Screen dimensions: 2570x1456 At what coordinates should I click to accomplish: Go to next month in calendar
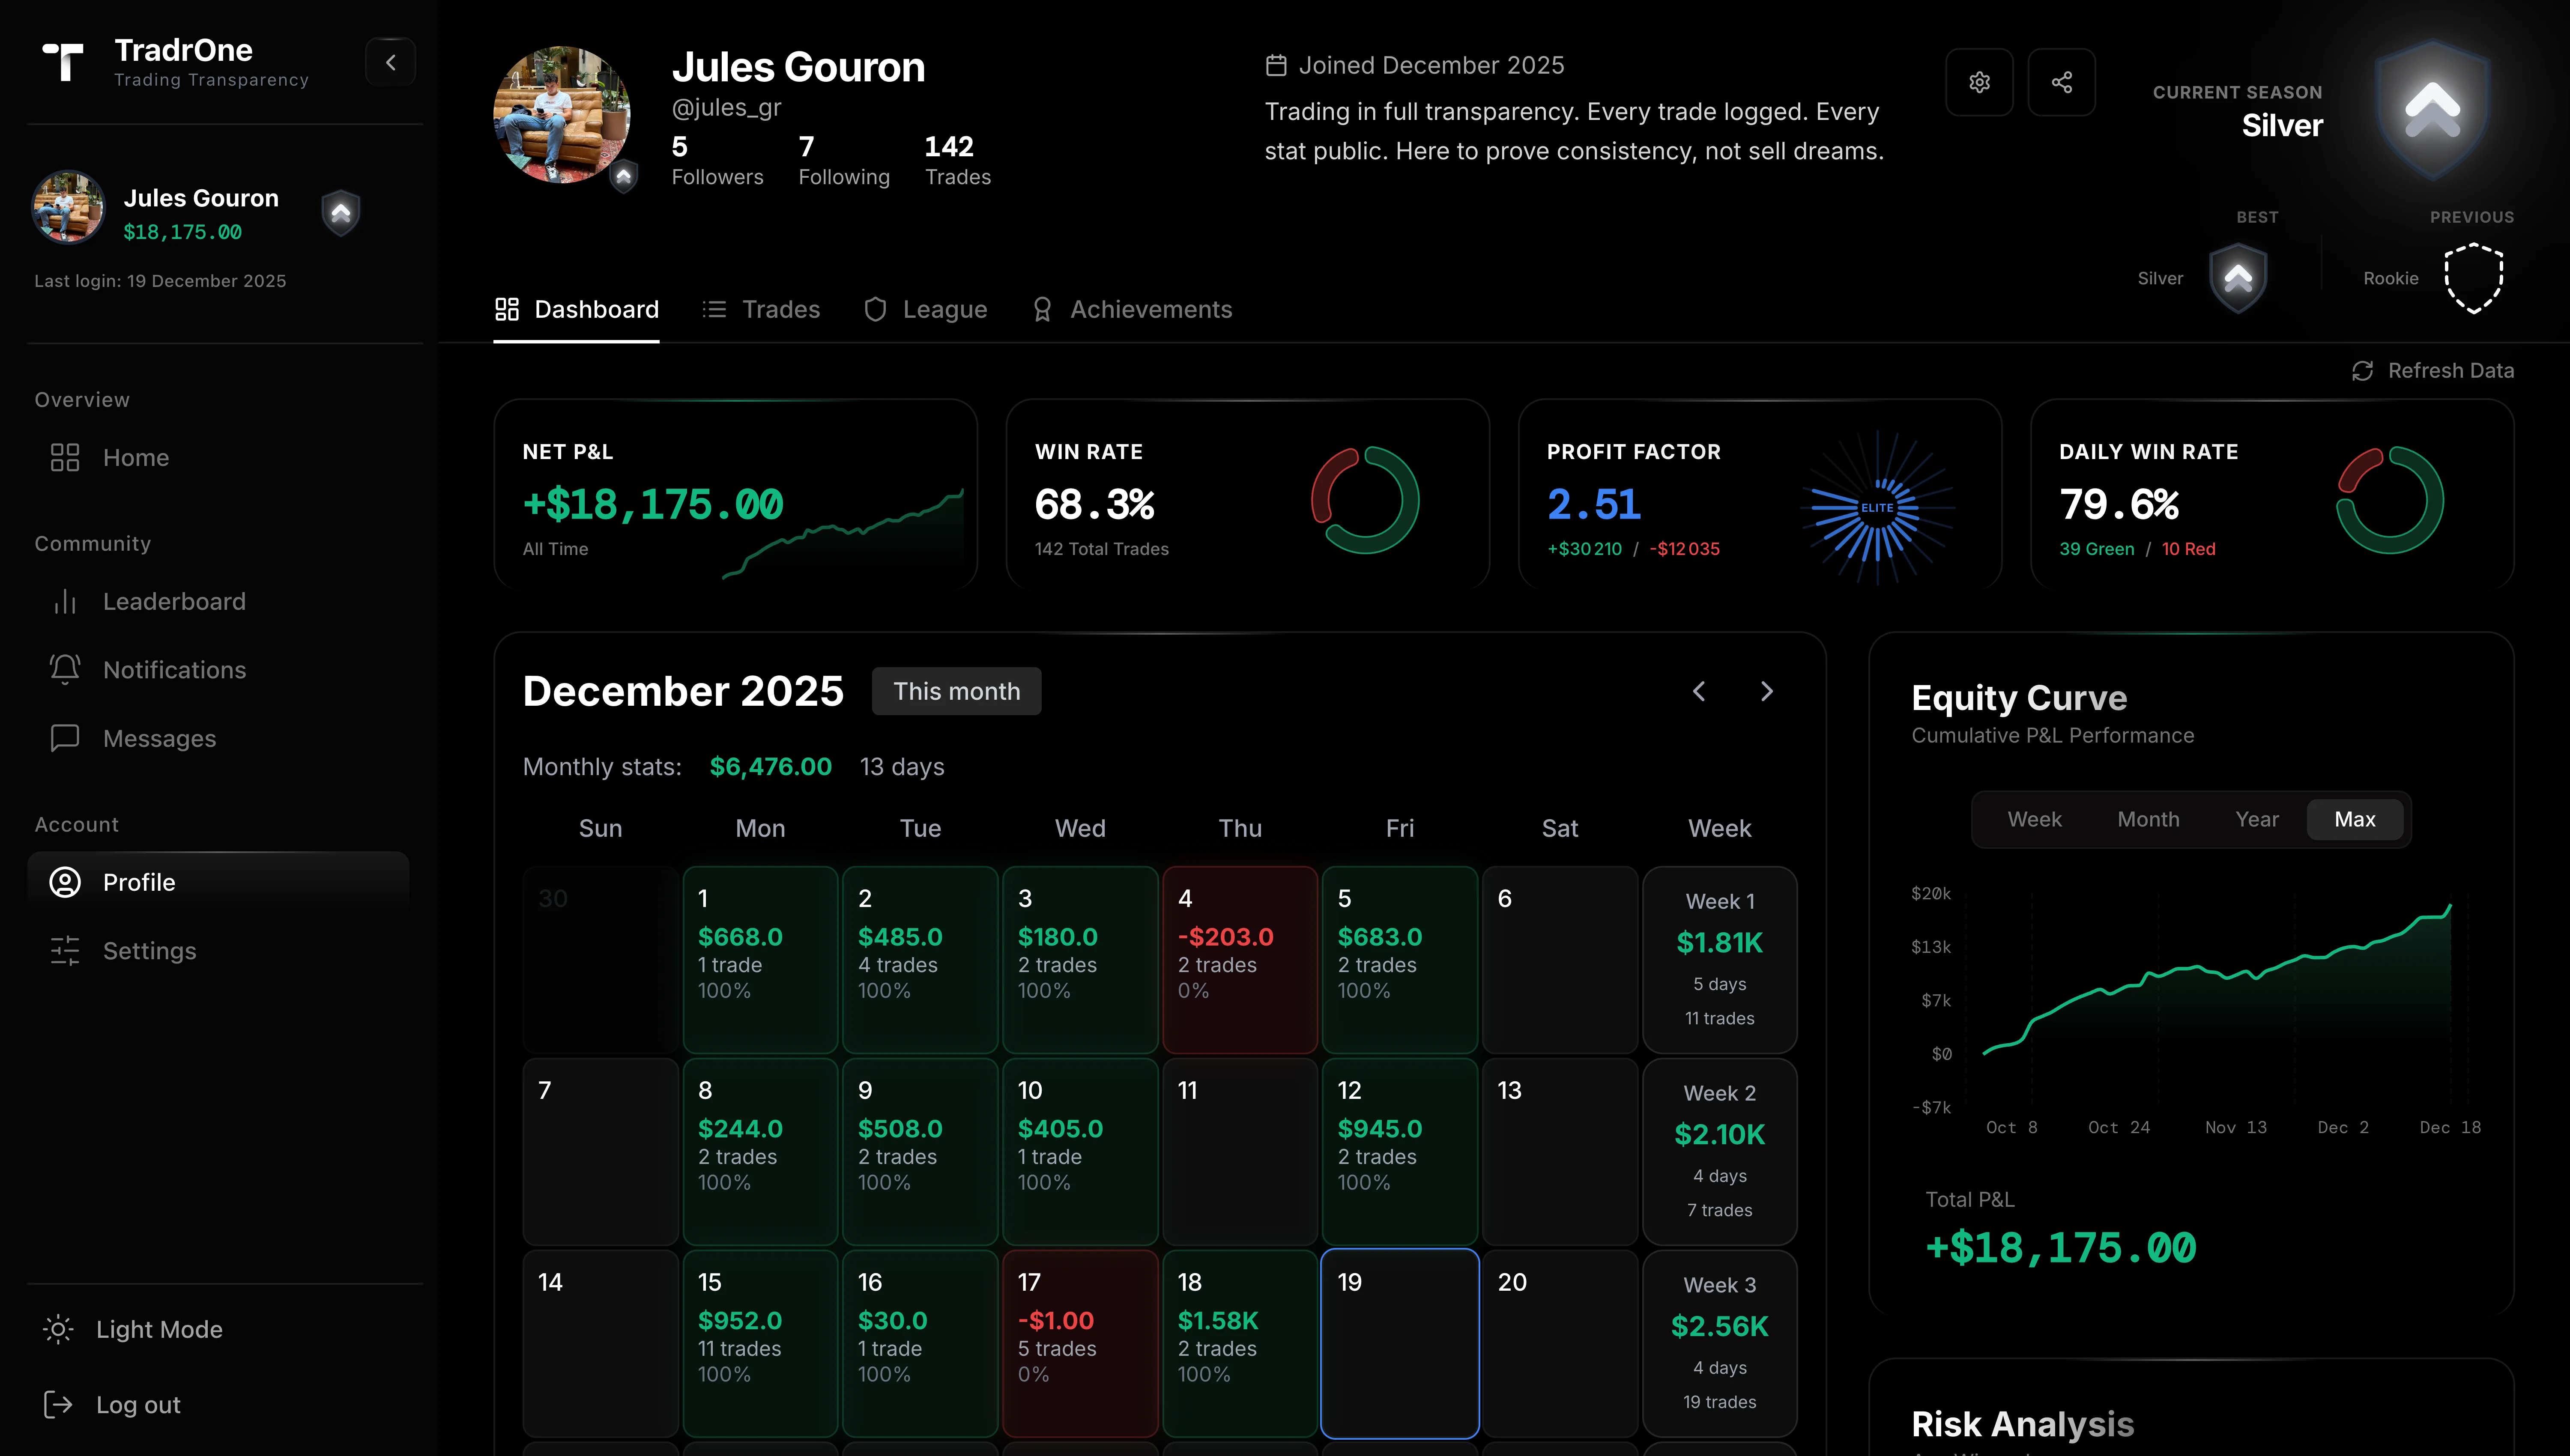click(1767, 691)
